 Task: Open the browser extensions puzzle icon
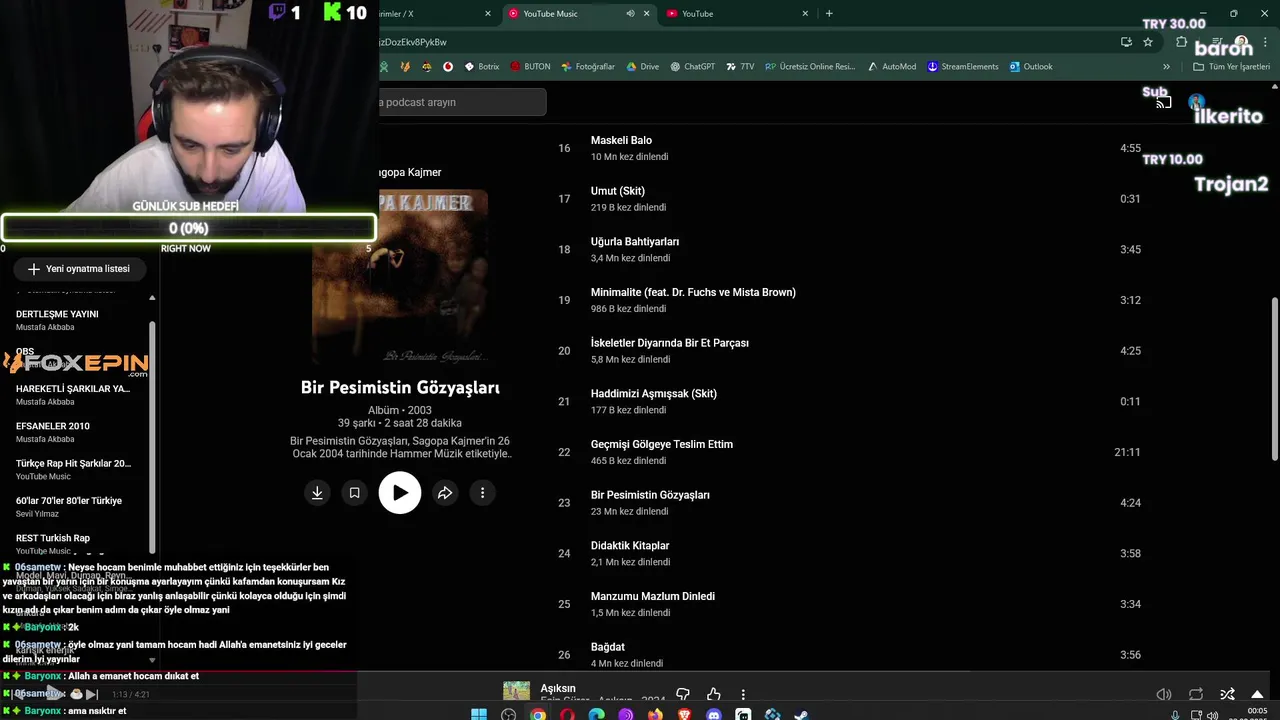pos(1181,42)
